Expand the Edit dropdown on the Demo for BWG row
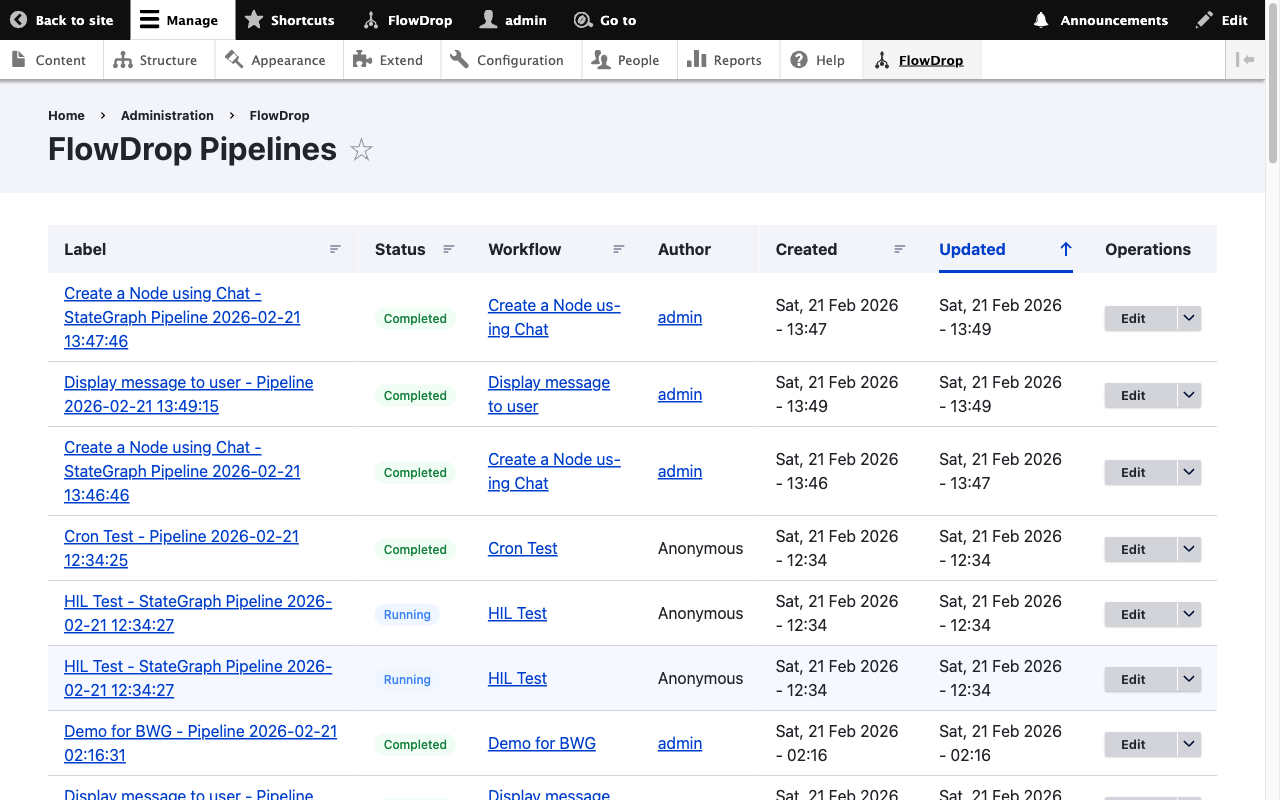1280x800 pixels. click(1189, 744)
